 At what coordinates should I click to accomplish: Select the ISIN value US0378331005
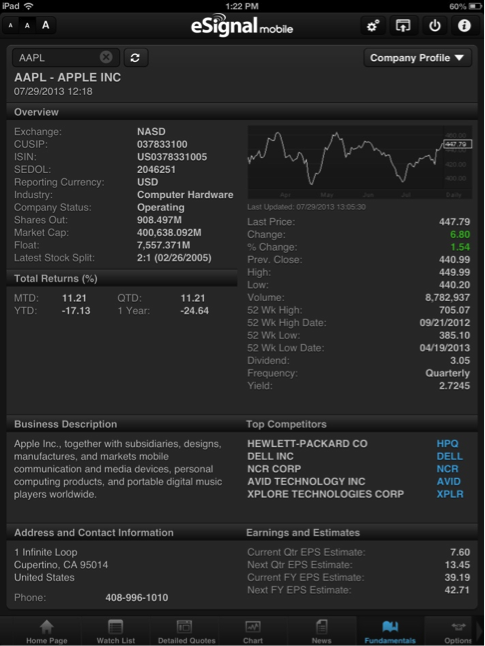coord(172,157)
